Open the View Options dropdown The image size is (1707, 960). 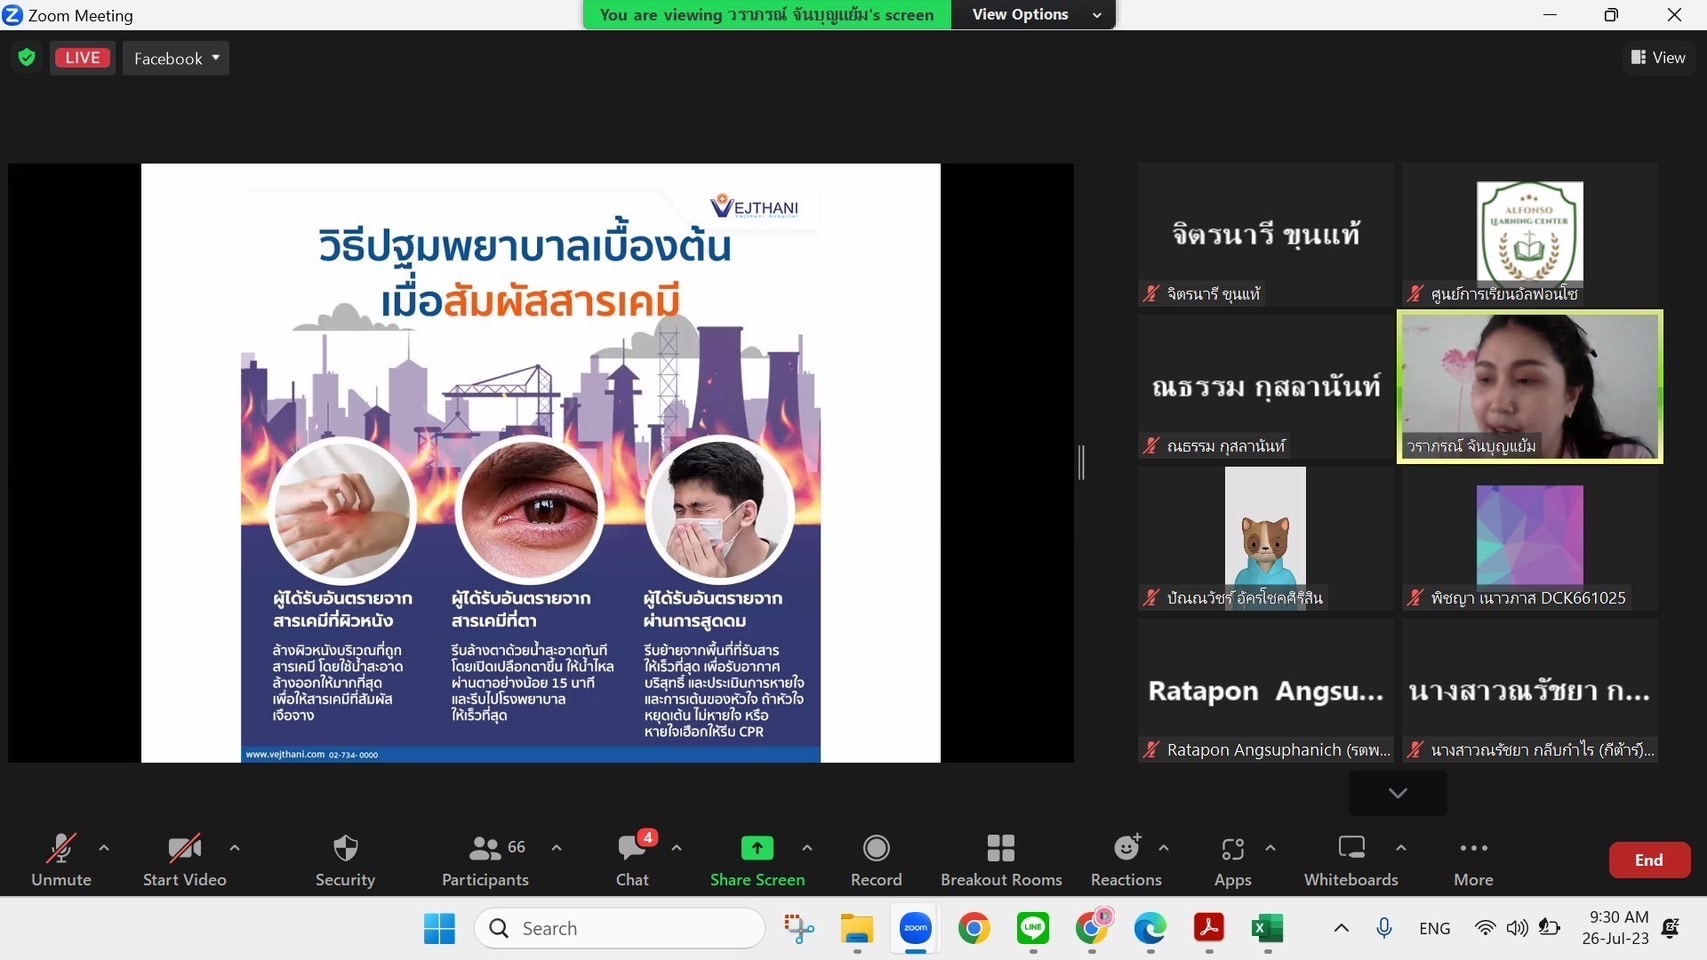pos(1032,15)
